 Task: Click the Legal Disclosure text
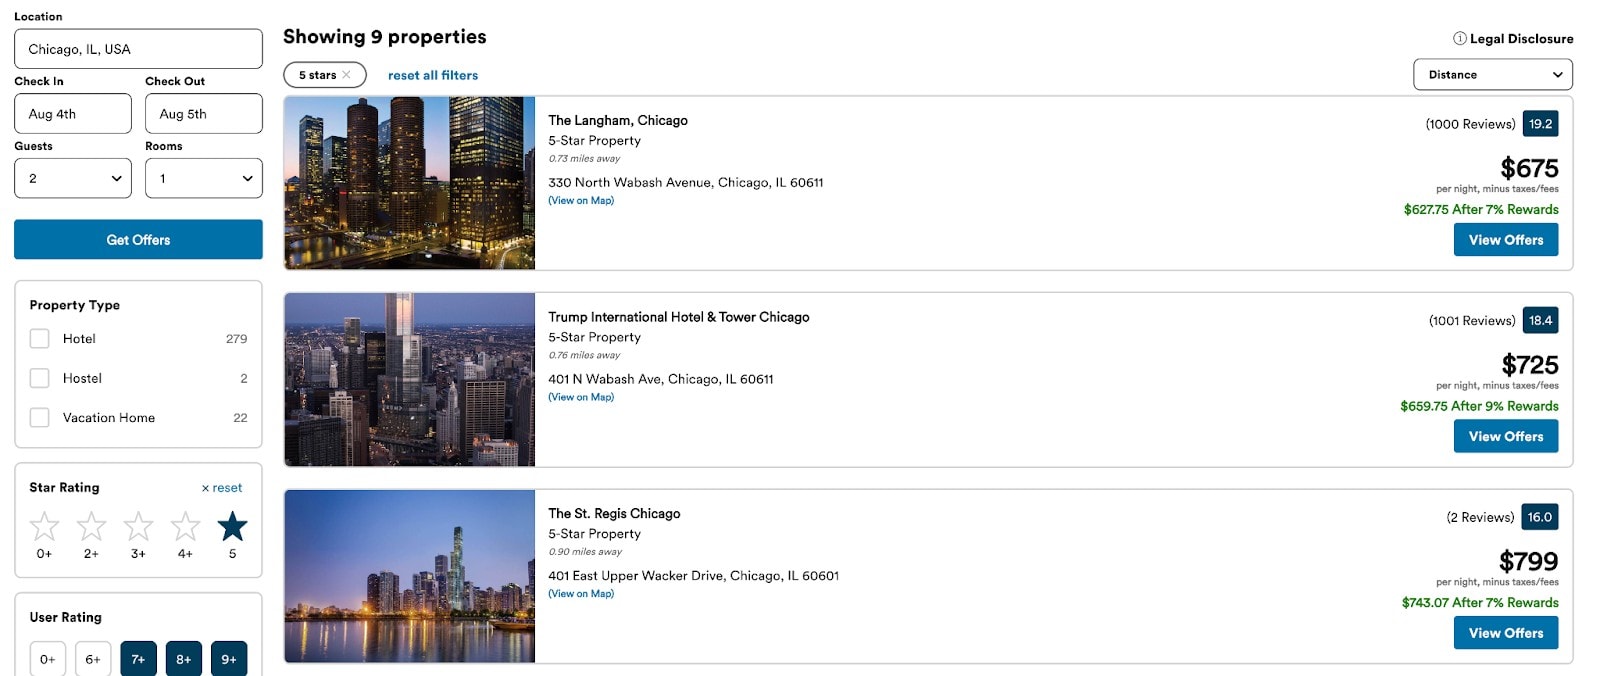(x=1521, y=38)
